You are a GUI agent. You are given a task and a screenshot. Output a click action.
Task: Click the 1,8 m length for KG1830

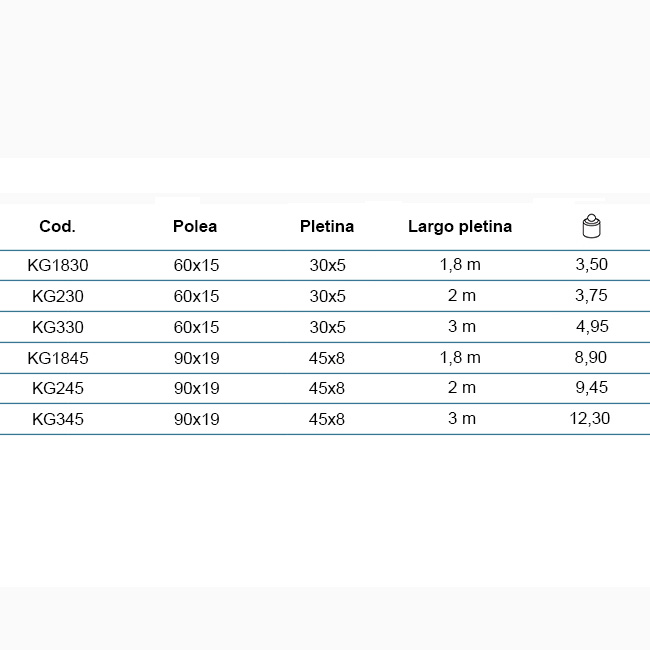point(460,264)
